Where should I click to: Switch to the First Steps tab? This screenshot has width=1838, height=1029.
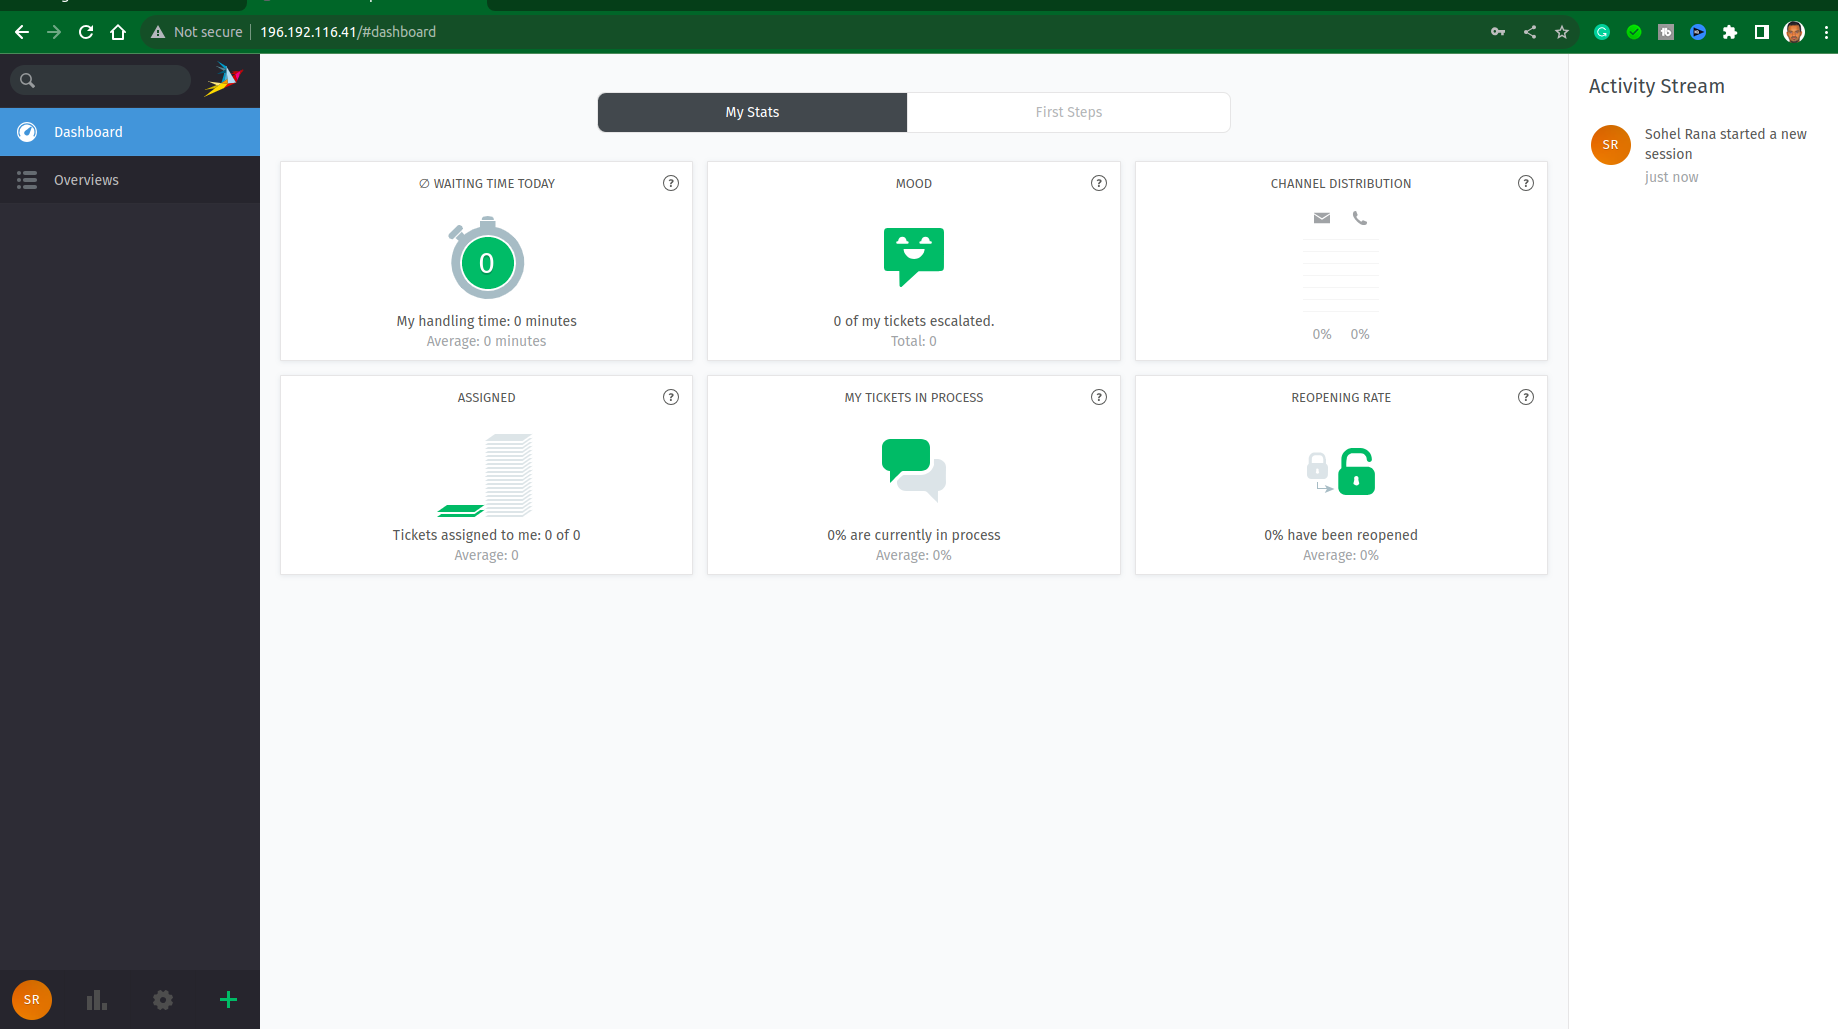coord(1068,112)
